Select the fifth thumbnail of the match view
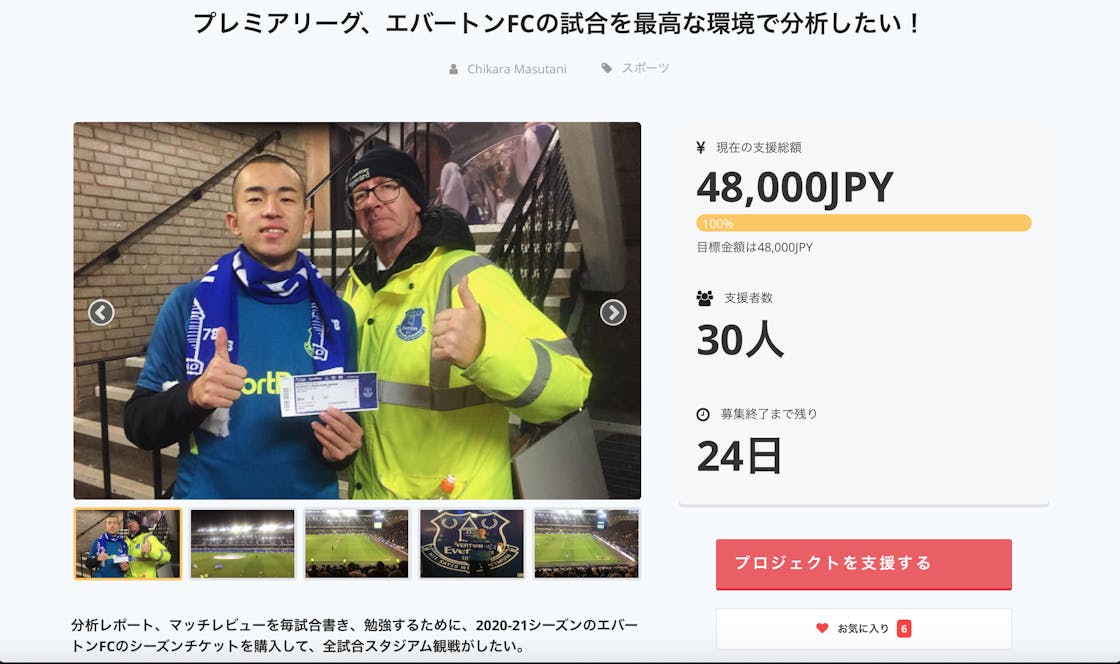The height and width of the screenshot is (664, 1120). click(x=586, y=543)
